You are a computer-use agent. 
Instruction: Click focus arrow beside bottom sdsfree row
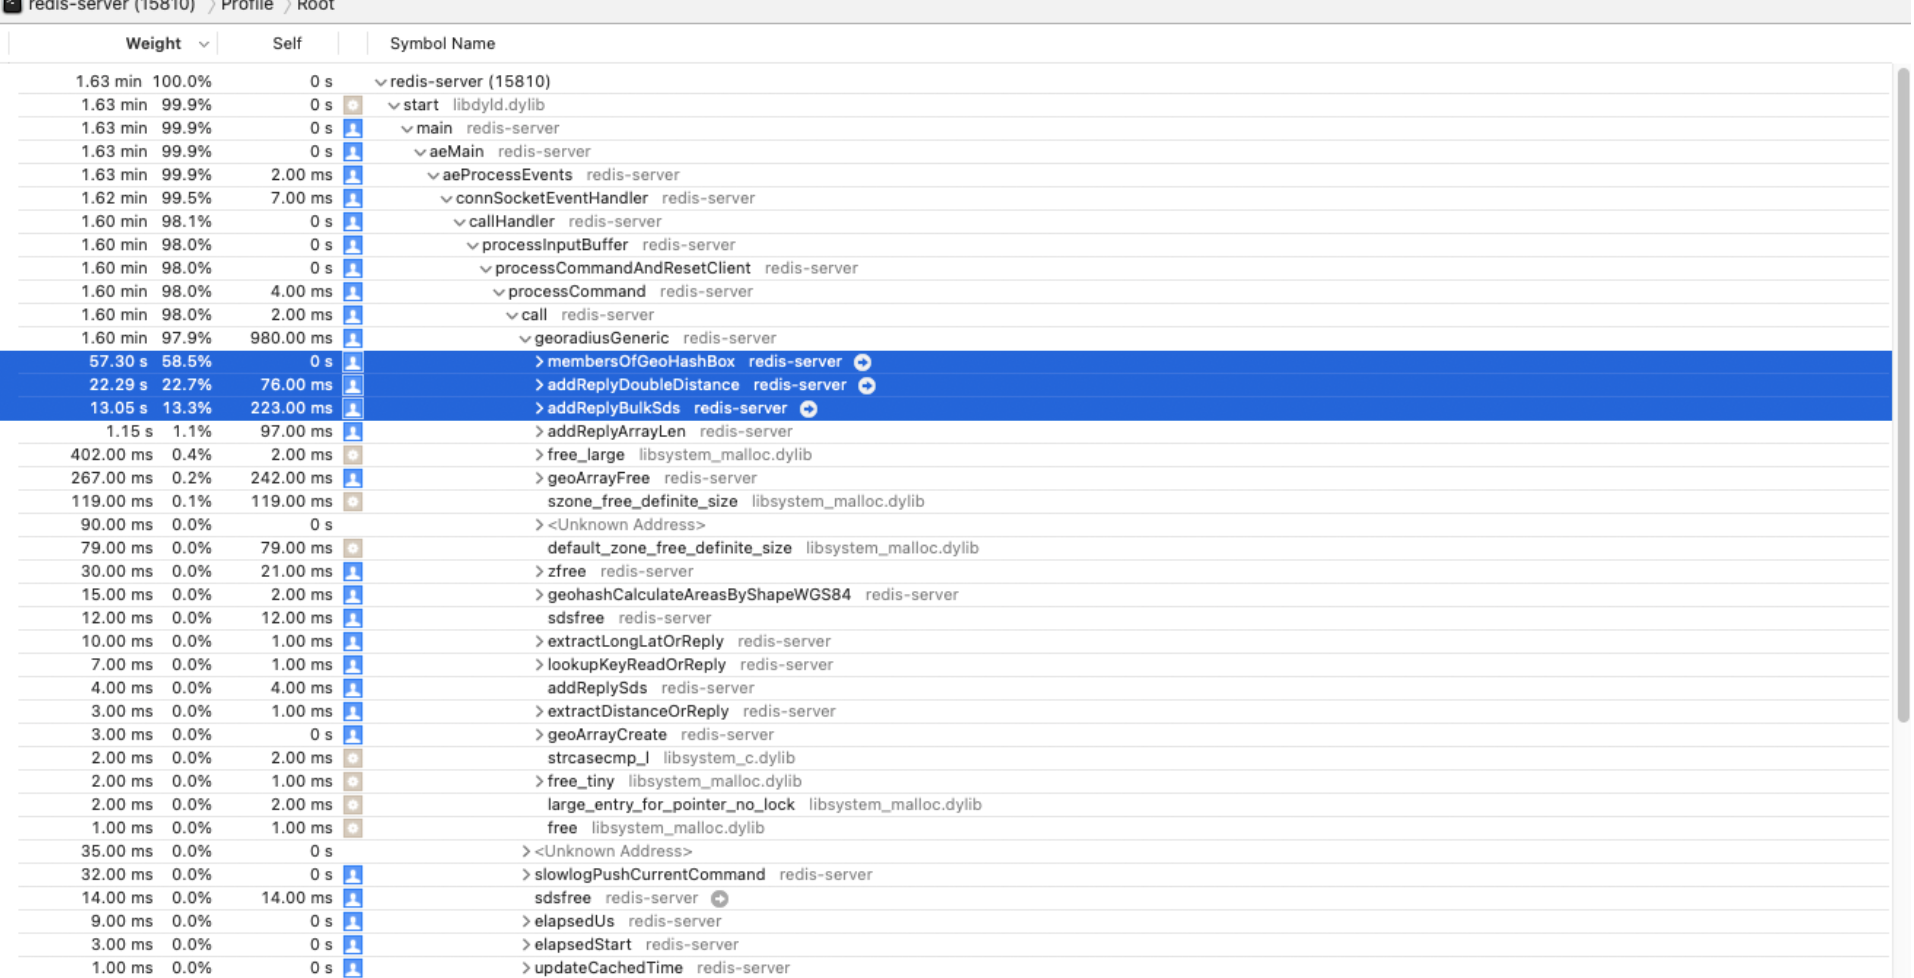(719, 898)
